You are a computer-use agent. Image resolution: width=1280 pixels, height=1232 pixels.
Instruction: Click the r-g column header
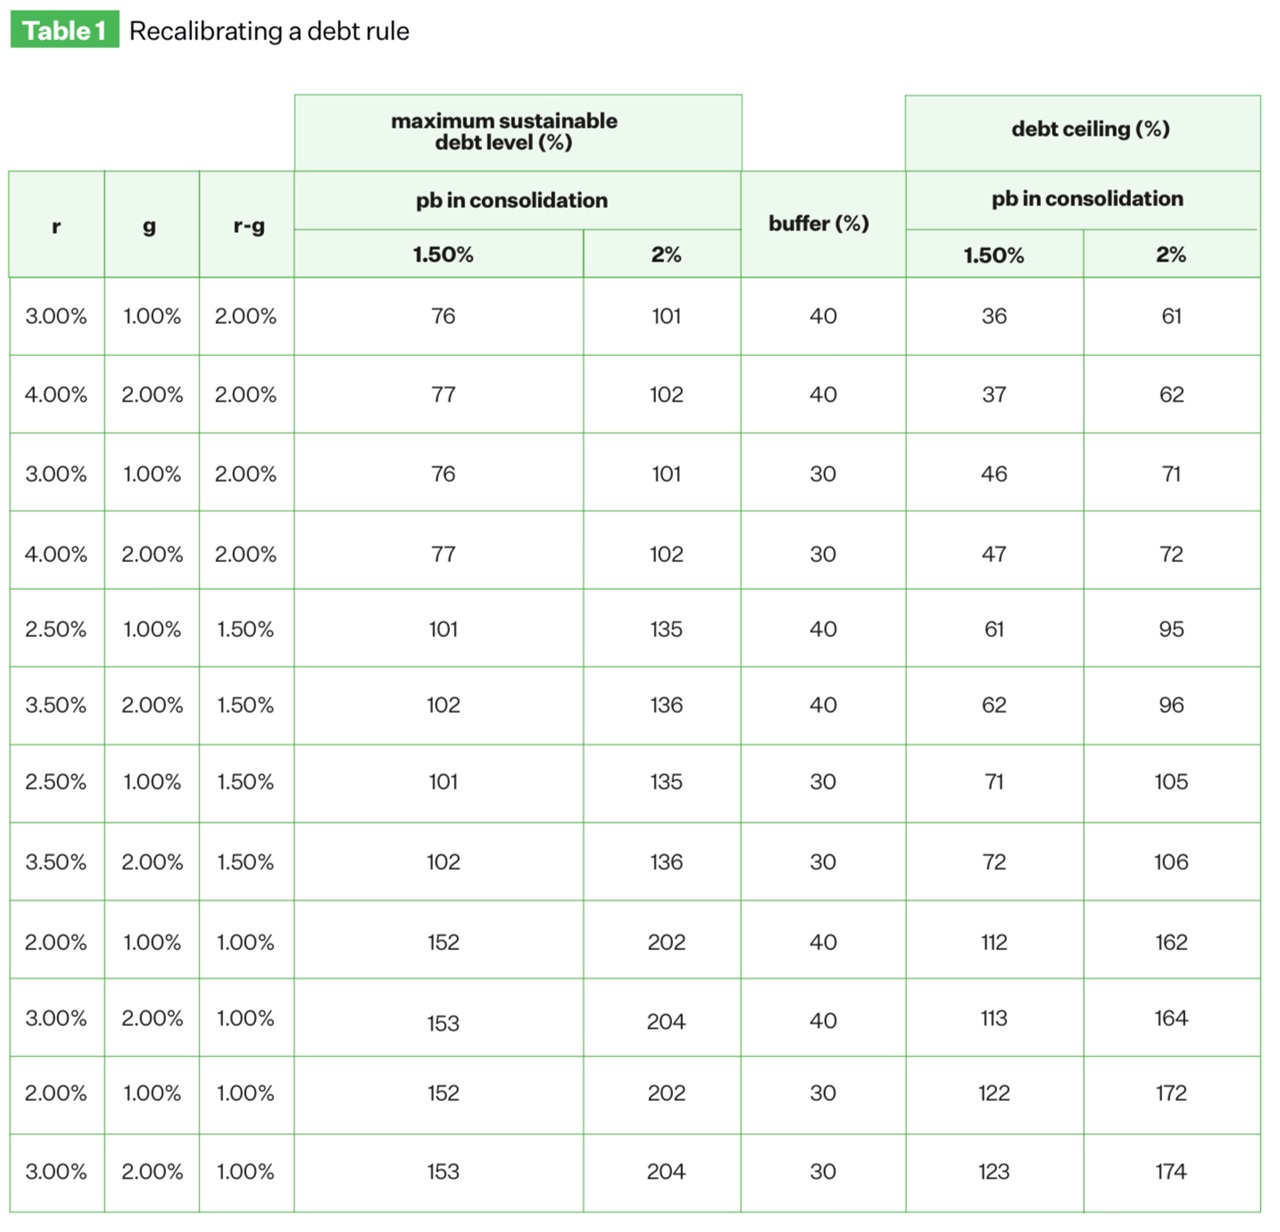click(248, 225)
